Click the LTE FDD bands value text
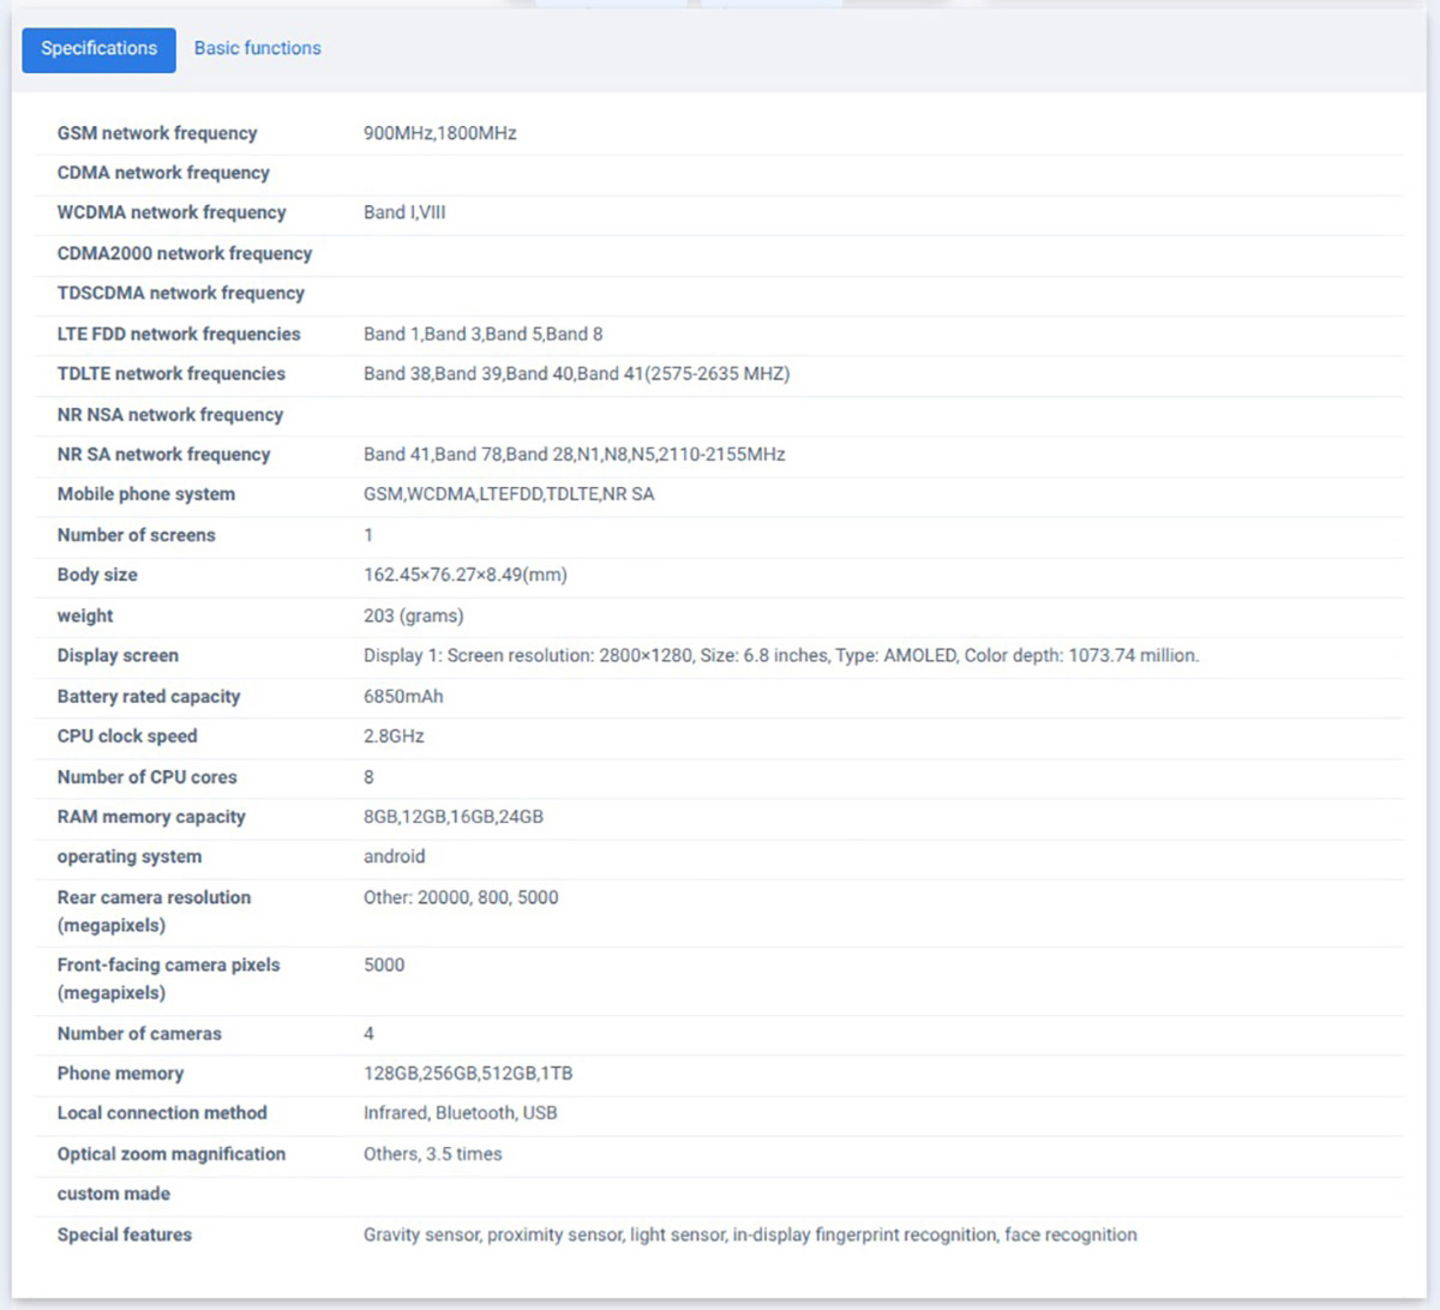1440x1310 pixels. click(x=483, y=334)
